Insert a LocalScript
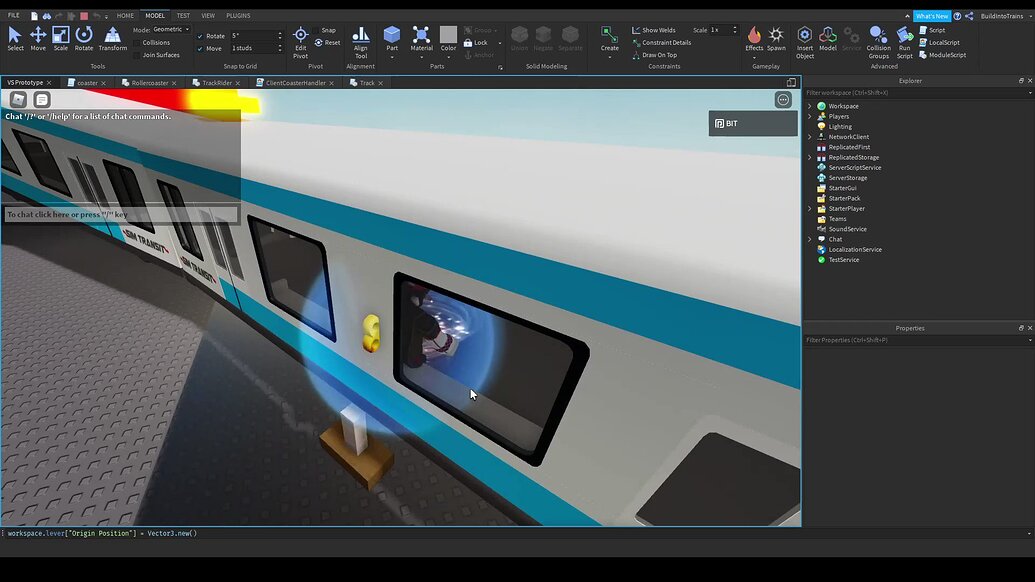Screen dimensions: 1035x582 939,42
